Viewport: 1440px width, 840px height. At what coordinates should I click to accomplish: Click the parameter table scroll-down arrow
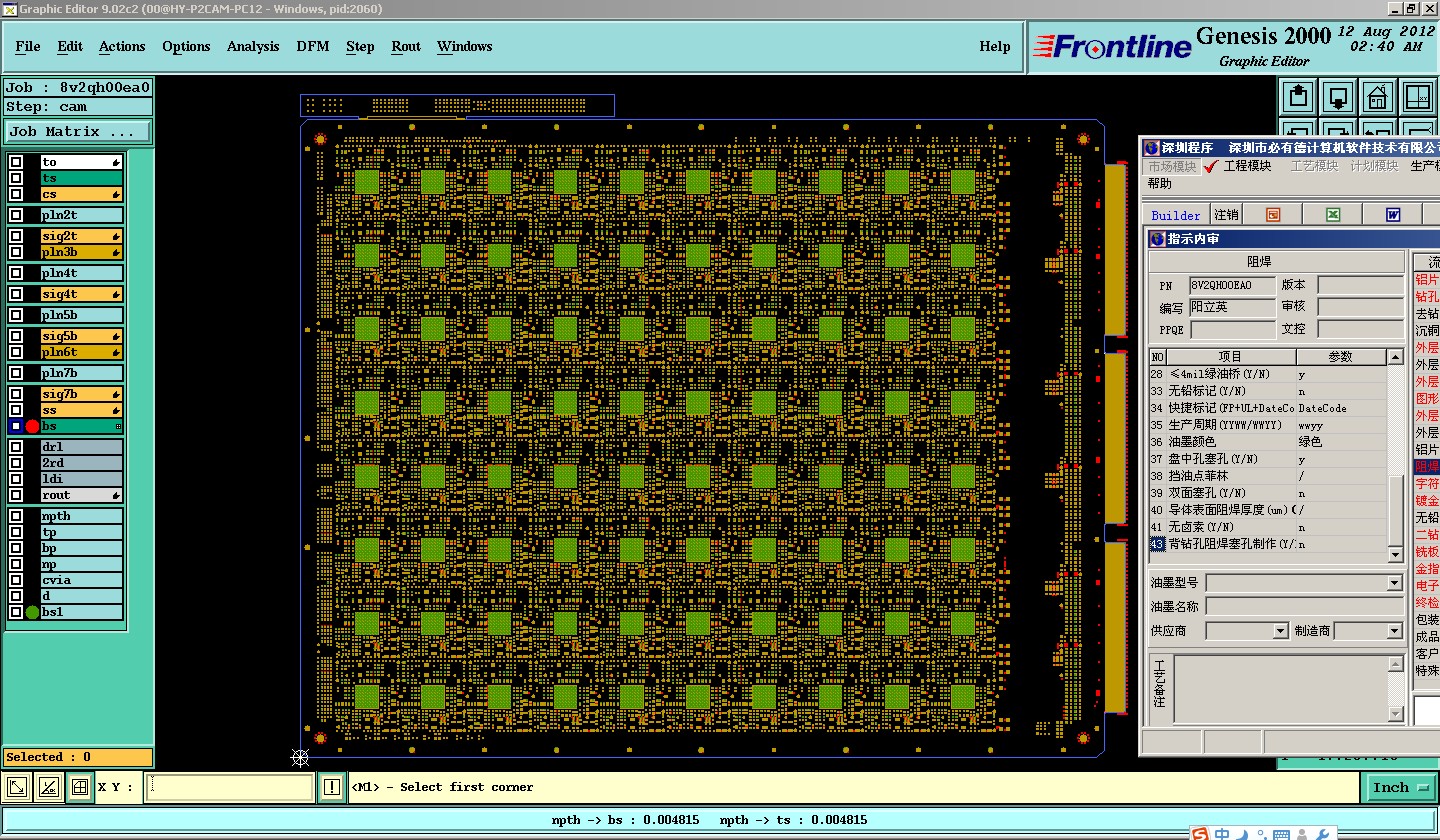(1395, 555)
